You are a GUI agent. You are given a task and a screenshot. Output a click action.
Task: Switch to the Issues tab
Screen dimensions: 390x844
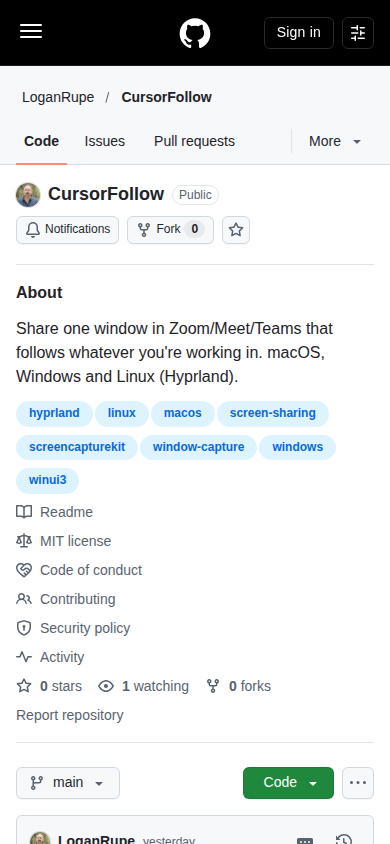[104, 142]
